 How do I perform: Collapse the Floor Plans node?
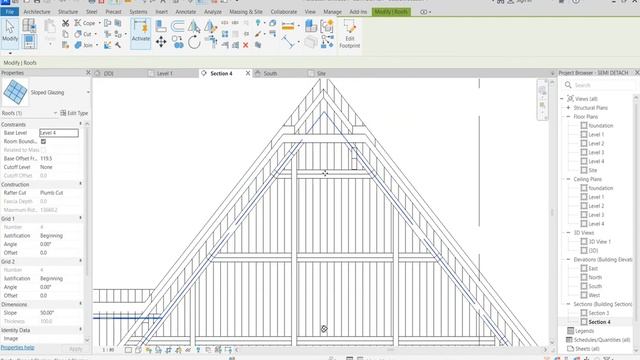(568, 117)
